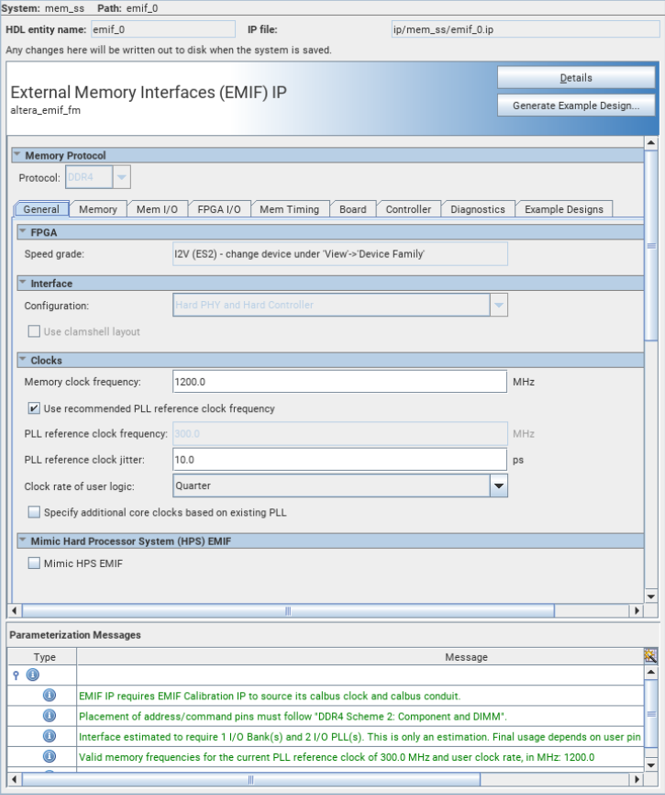Open the Diagnostics tab

point(478,209)
